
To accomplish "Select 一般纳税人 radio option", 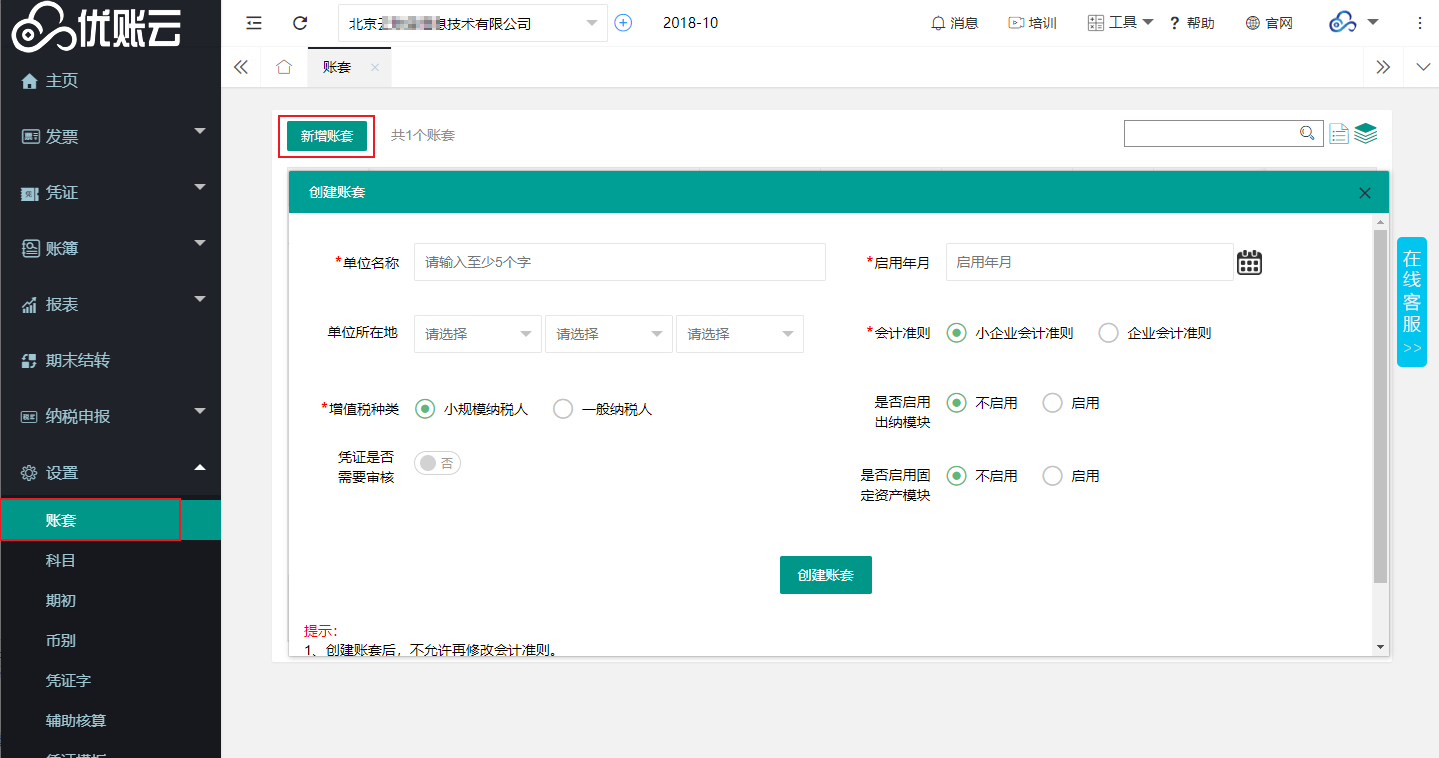I will pos(602,409).
